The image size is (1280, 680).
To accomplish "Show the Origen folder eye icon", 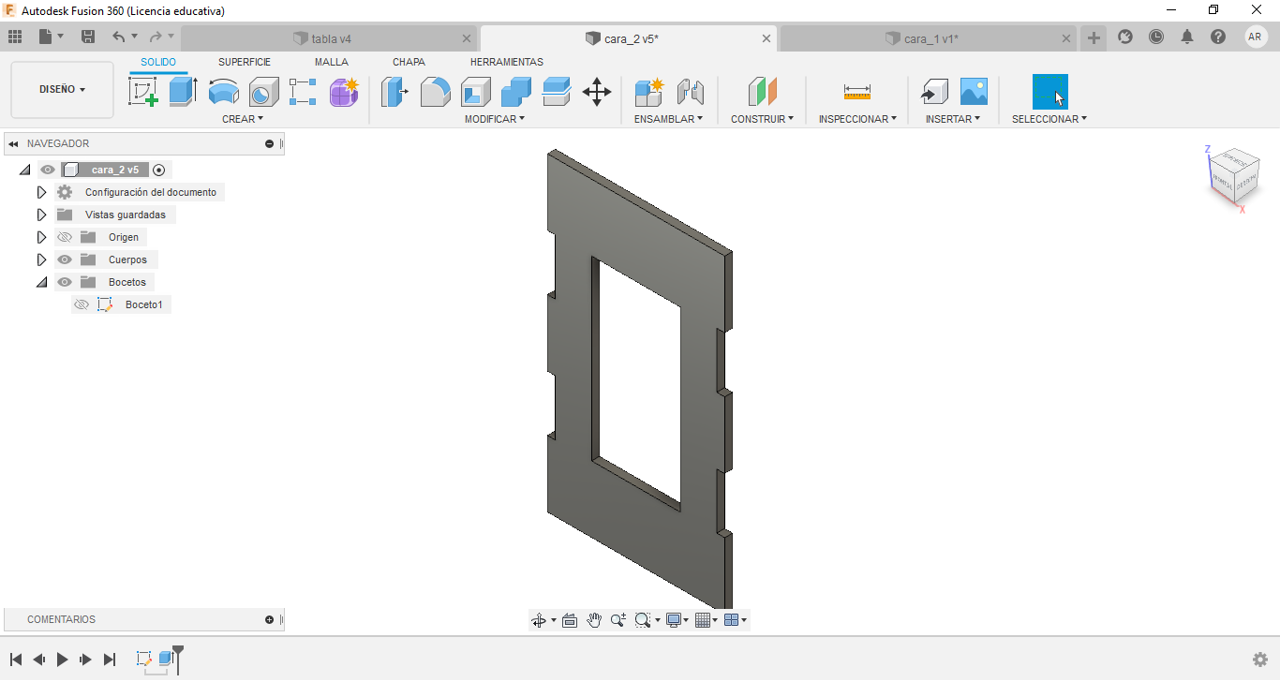I will tap(65, 237).
